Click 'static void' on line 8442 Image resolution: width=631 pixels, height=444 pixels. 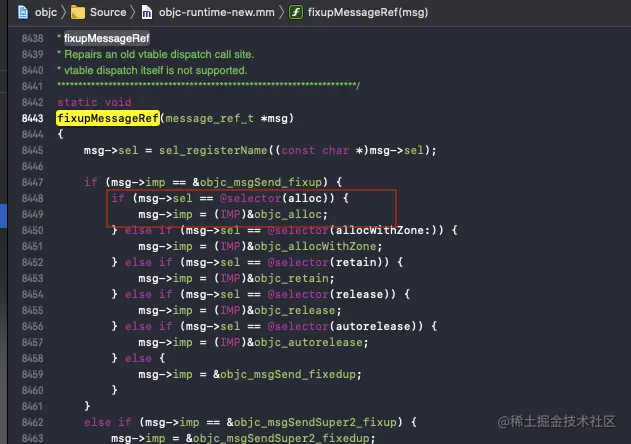tap(94, 102)
